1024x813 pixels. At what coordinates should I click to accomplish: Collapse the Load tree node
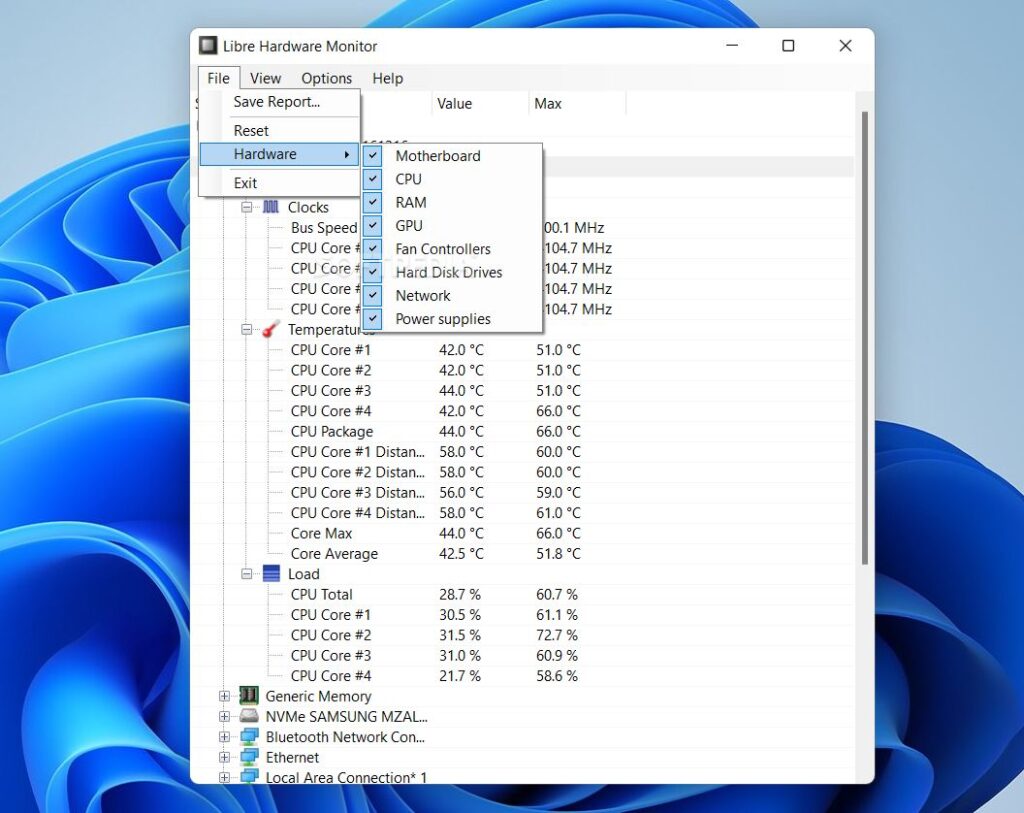click(x=246, y=574)
